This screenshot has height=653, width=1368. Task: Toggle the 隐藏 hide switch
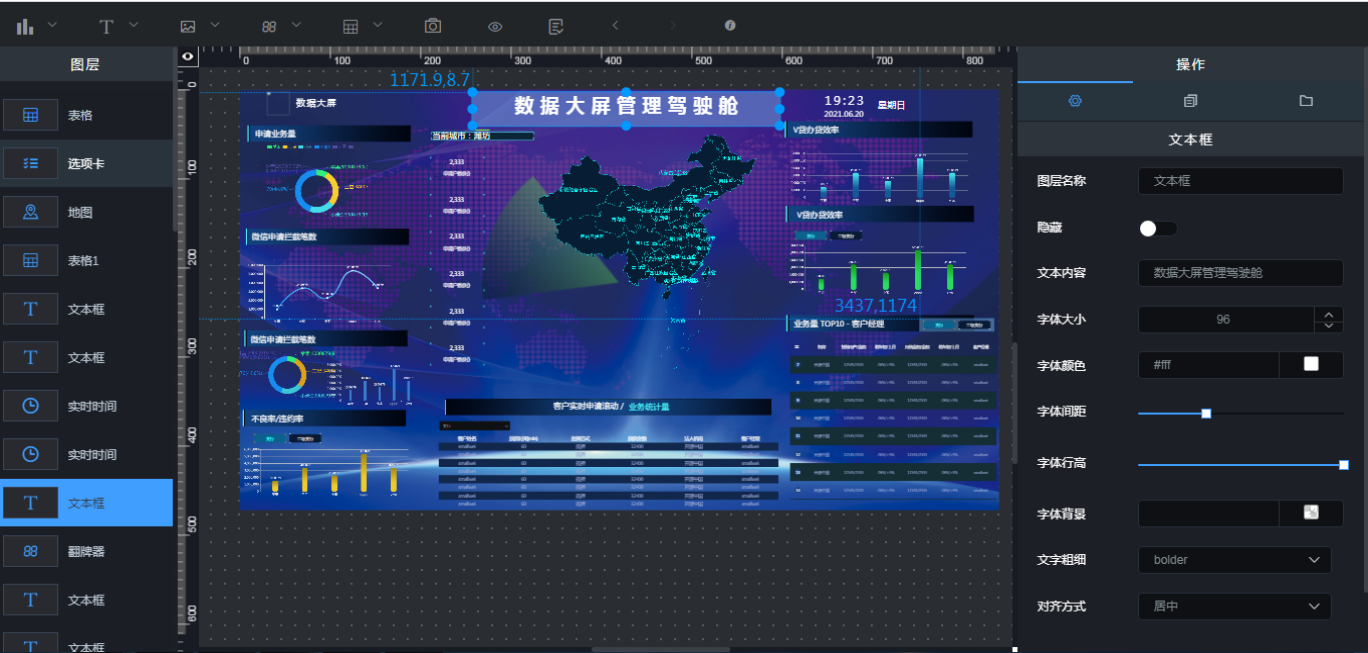click(1157, 229)
